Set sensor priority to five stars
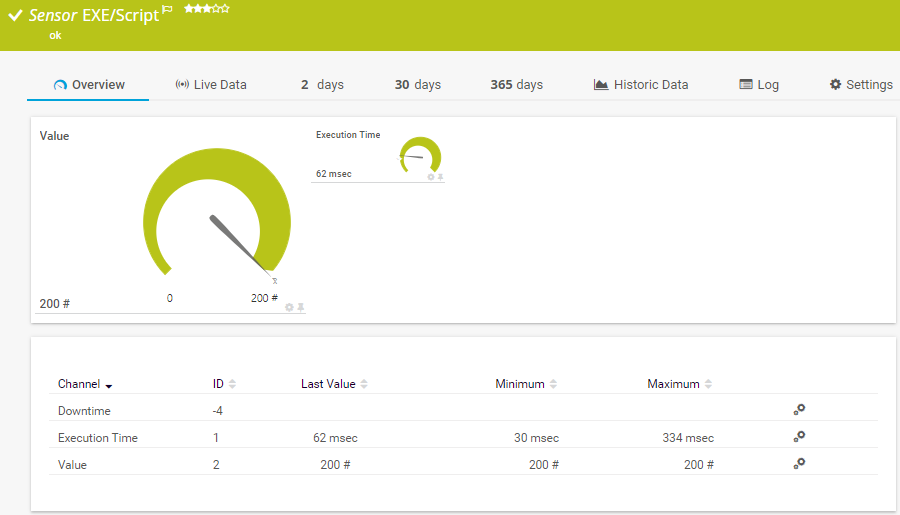 225,9
